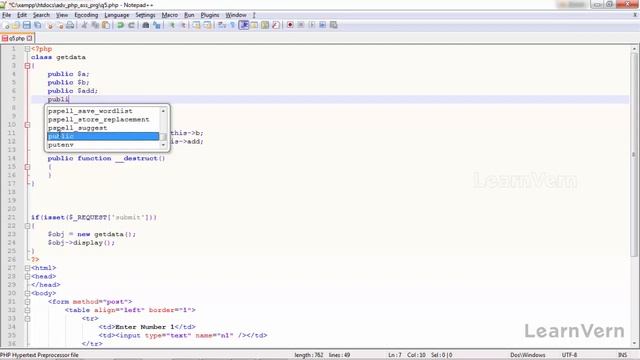
Task: Close current document with toolbar Close icon
Action: [x=50, y=25]
